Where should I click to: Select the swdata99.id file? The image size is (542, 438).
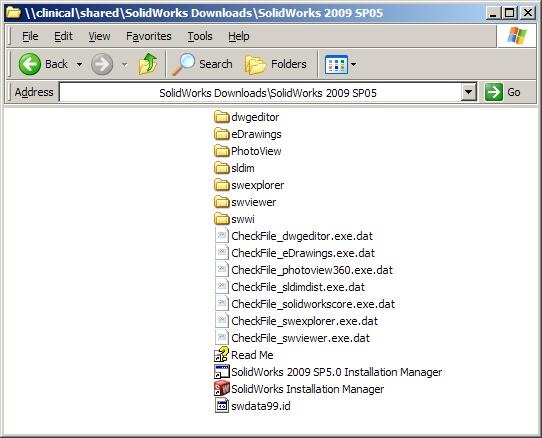pyautogui.click(x=252, y=406)
